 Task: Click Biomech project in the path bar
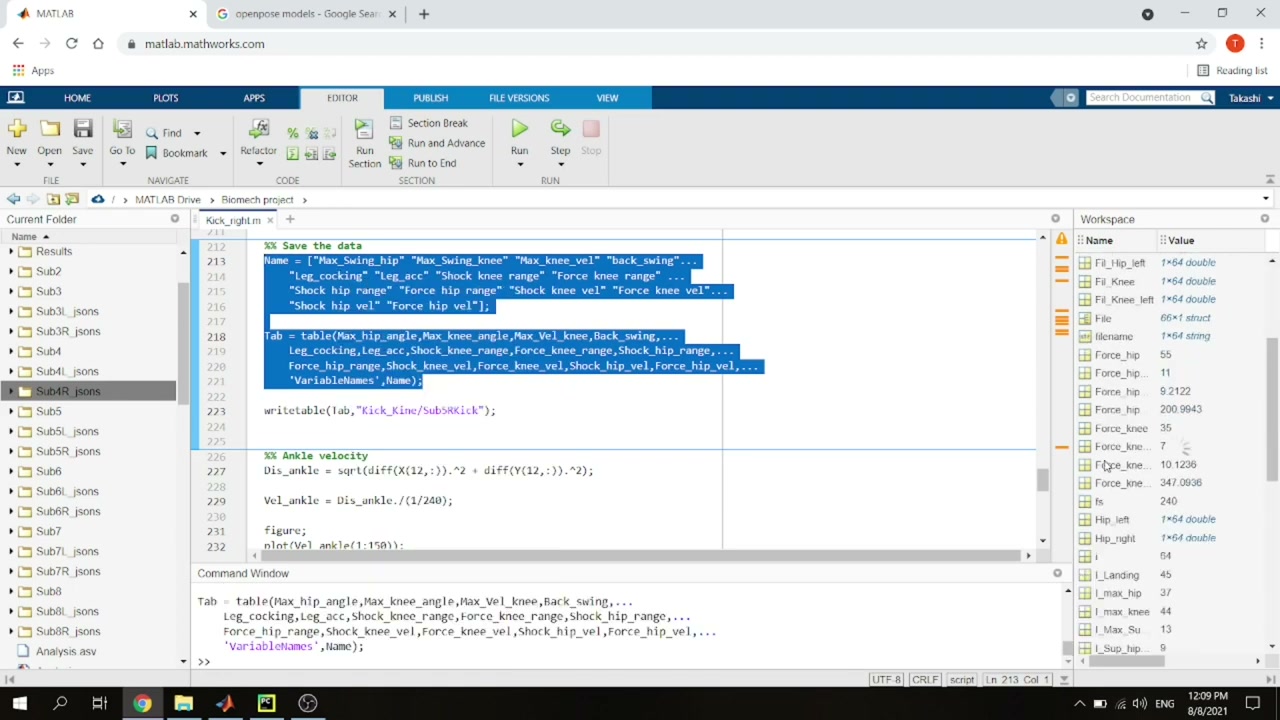tap(257, 200)
